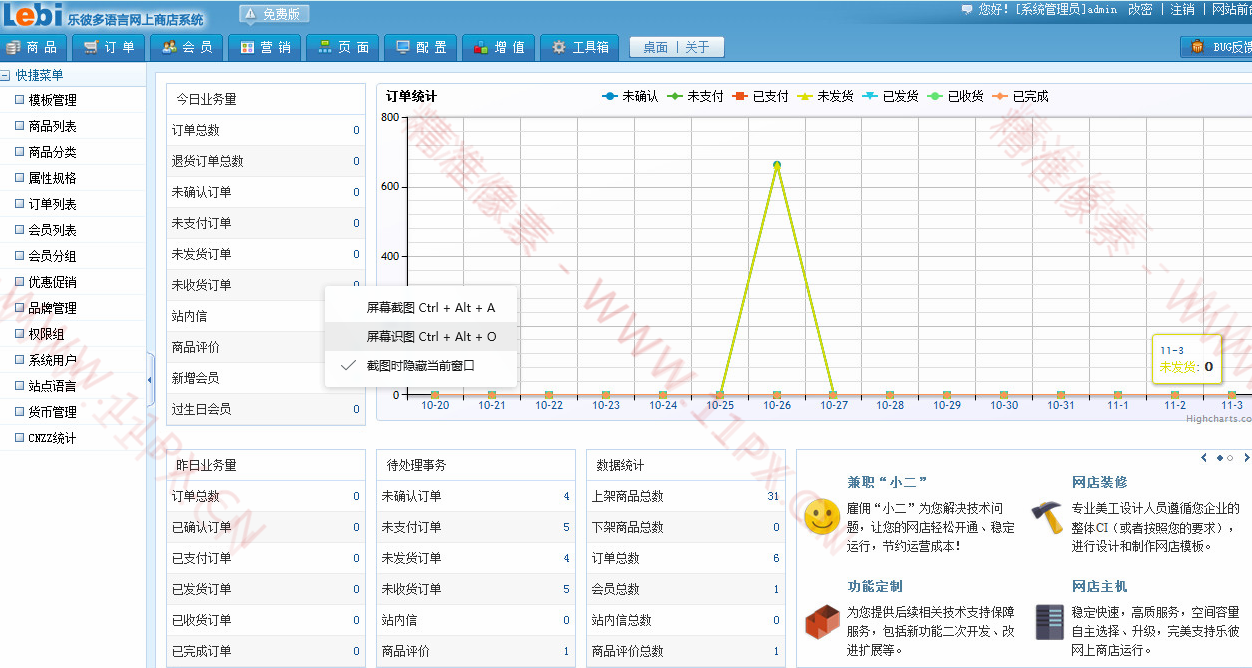Viewport: 1252px width, 668px height.
Task: Go to previous promo slide arrow
Action: point(1205,458)
